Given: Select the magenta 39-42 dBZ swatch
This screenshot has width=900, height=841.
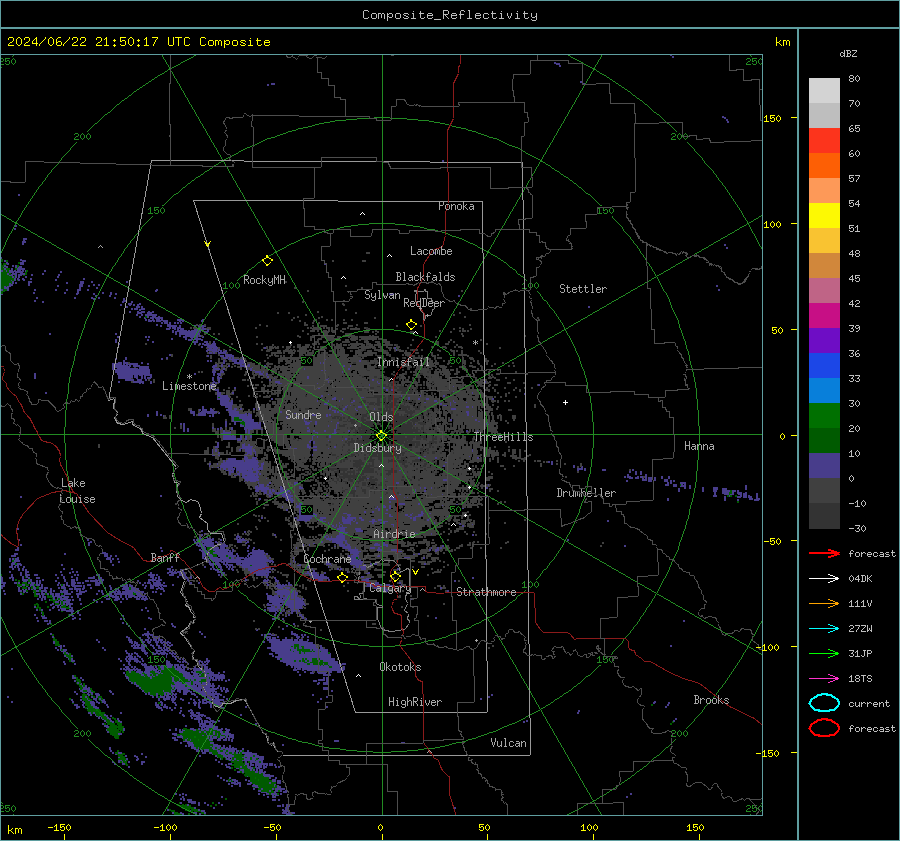Looking at the screenshot, I should pos(824,316).
